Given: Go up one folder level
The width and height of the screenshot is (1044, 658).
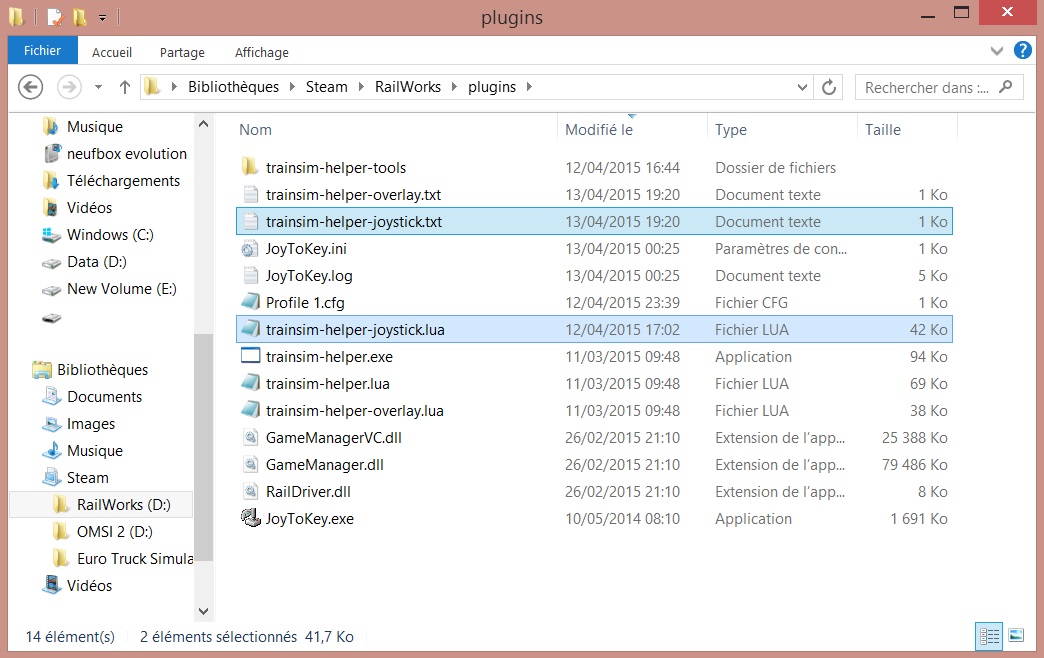Looking at the screenshot, I should pos(125,87).
